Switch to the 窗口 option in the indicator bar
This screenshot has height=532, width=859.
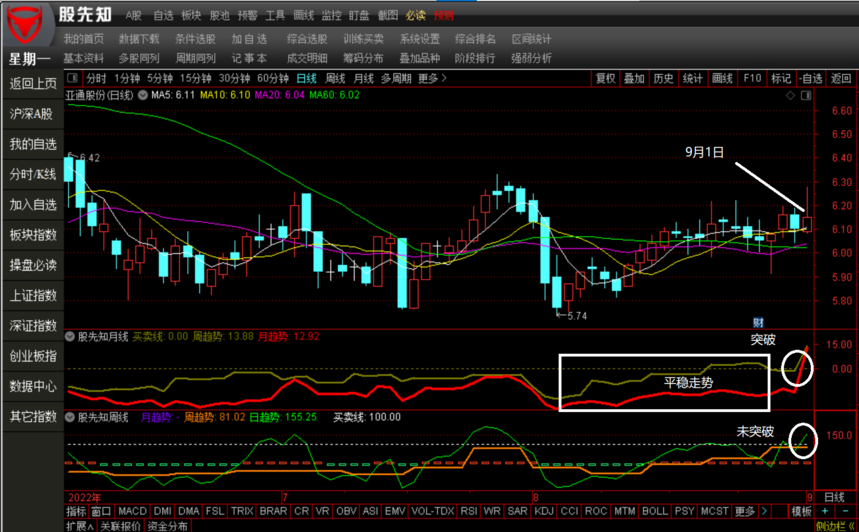[x=101, y=511]
